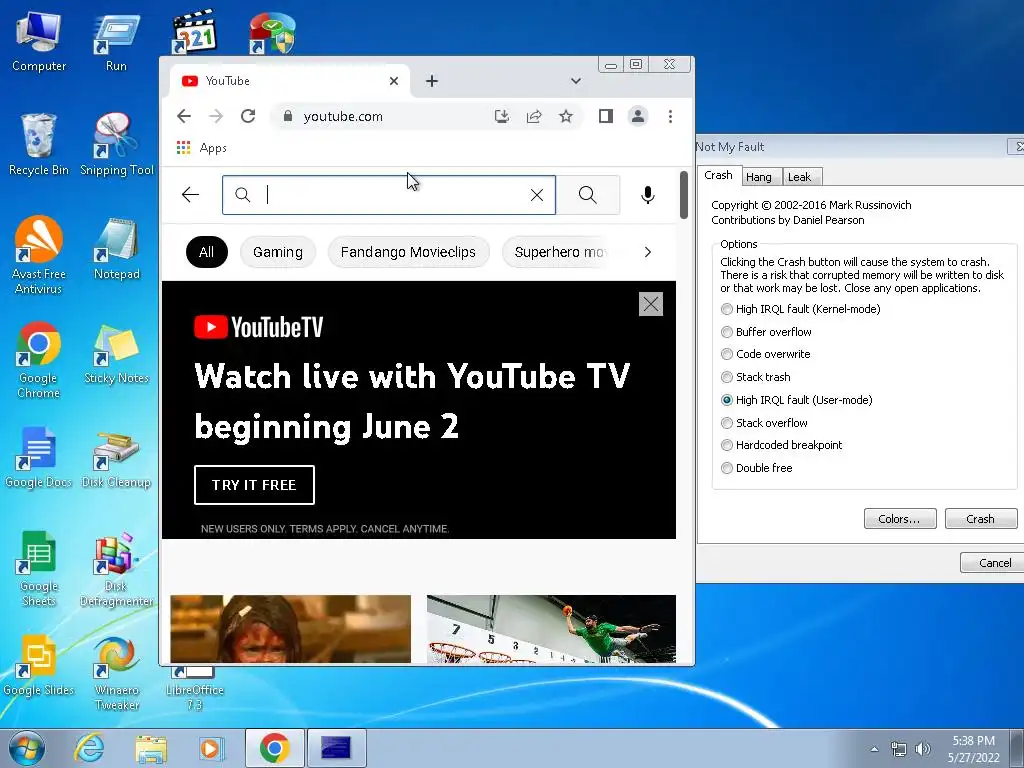Screen dimensions: 1024x768
Task: Select High IRQL fault (Kernel-mode) option
Action: pos(800,309)
